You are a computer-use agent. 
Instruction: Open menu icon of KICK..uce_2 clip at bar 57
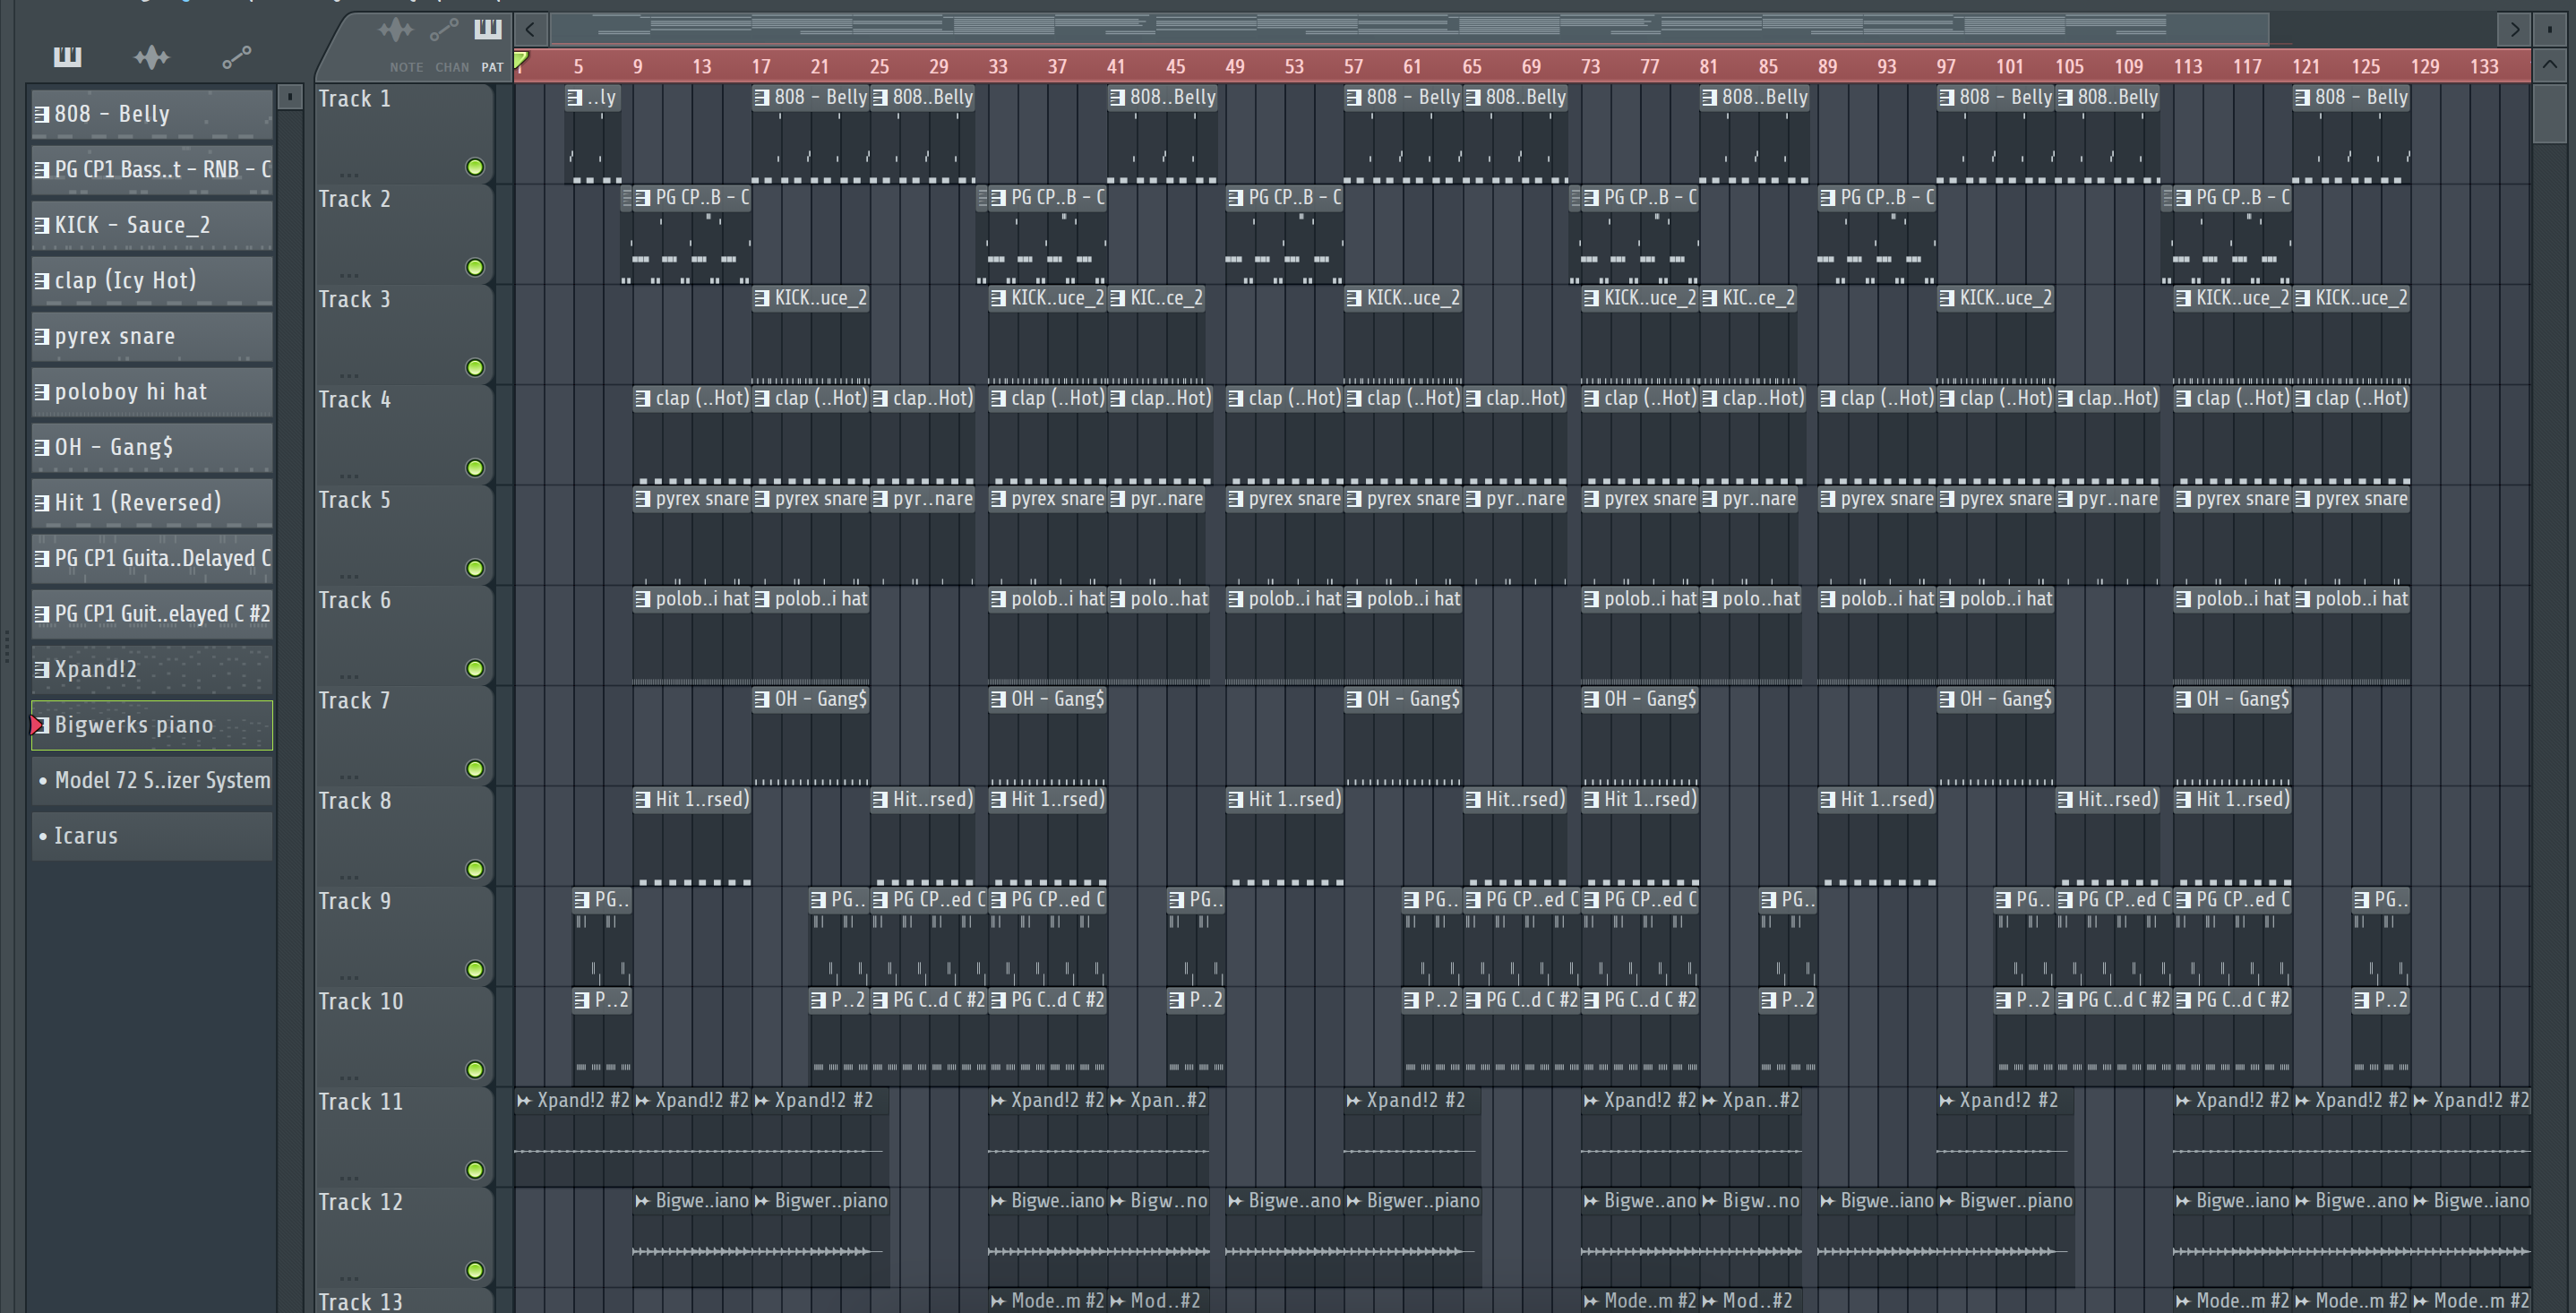1354,298
